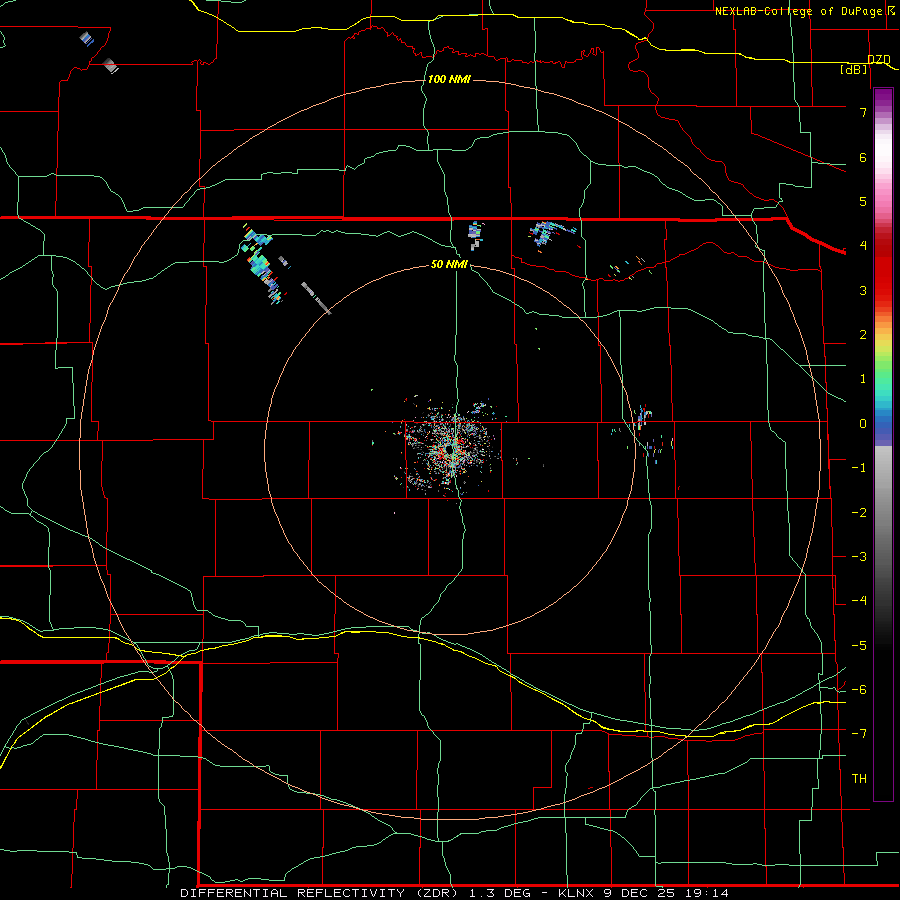Click the 7 value on color scale
Viewport: 900px width, 900px height.
[863, 112]
